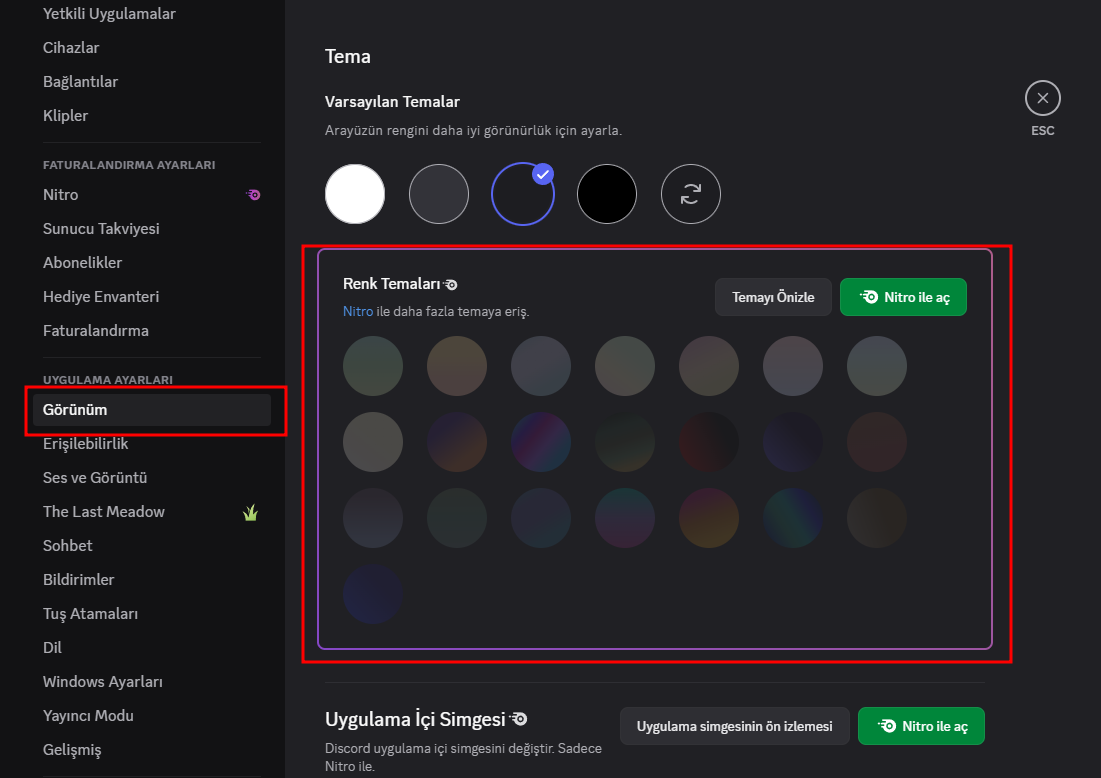Go to Sohbet settings
The image size is (1101, 778).
pyautogui.click(x=67, y=546)
